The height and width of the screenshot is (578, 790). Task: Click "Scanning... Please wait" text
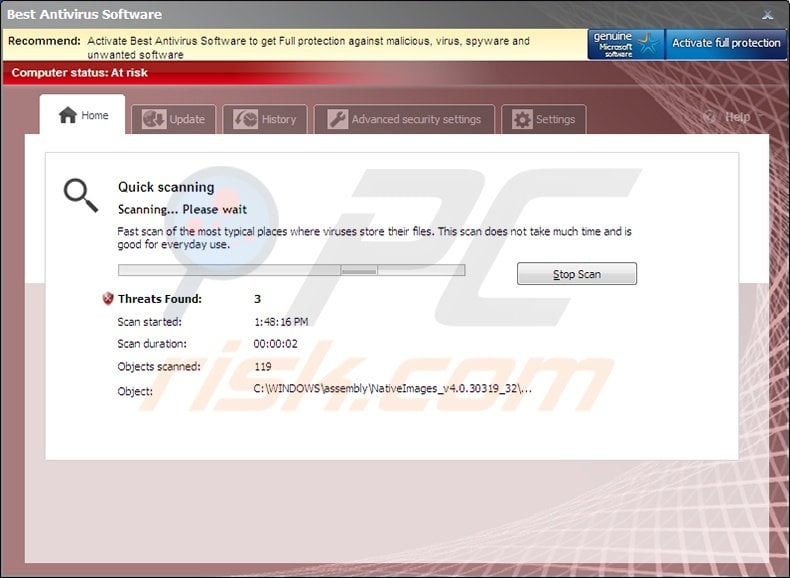tap(182, 209)
